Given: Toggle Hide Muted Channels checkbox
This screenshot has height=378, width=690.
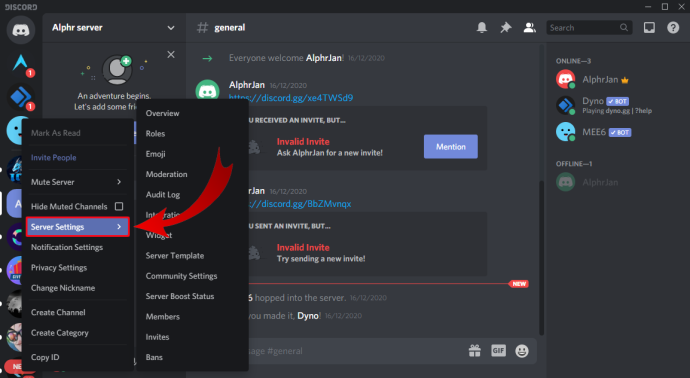Looking at the screenshot, I should (119, 206).
